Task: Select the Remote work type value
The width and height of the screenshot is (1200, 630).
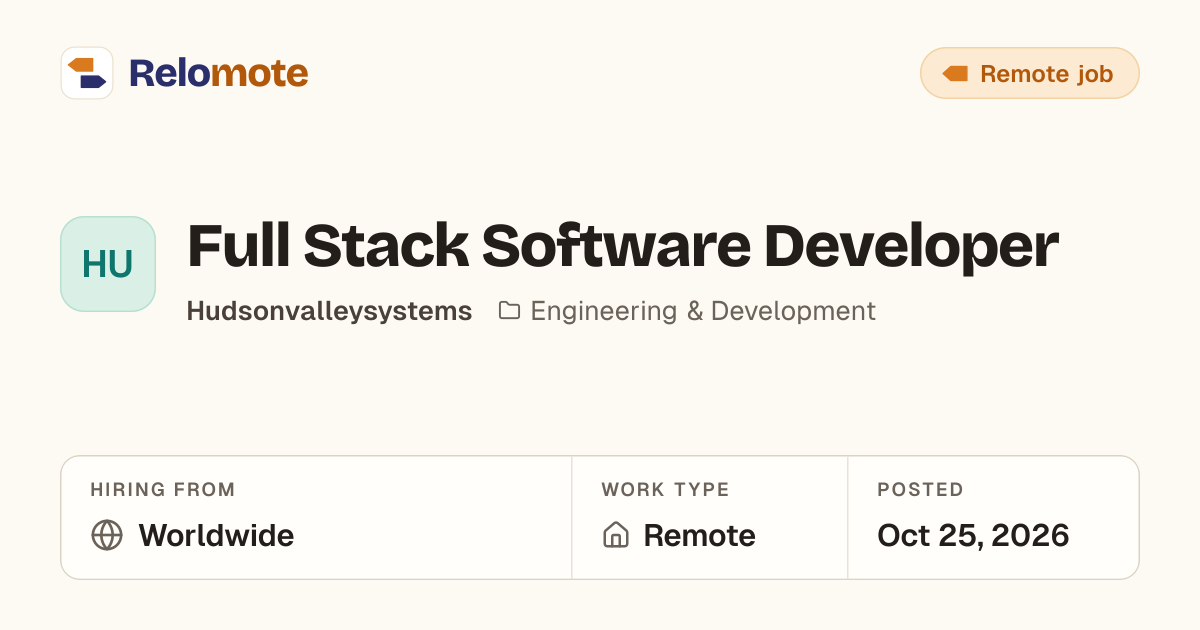Action: point(699,536)
